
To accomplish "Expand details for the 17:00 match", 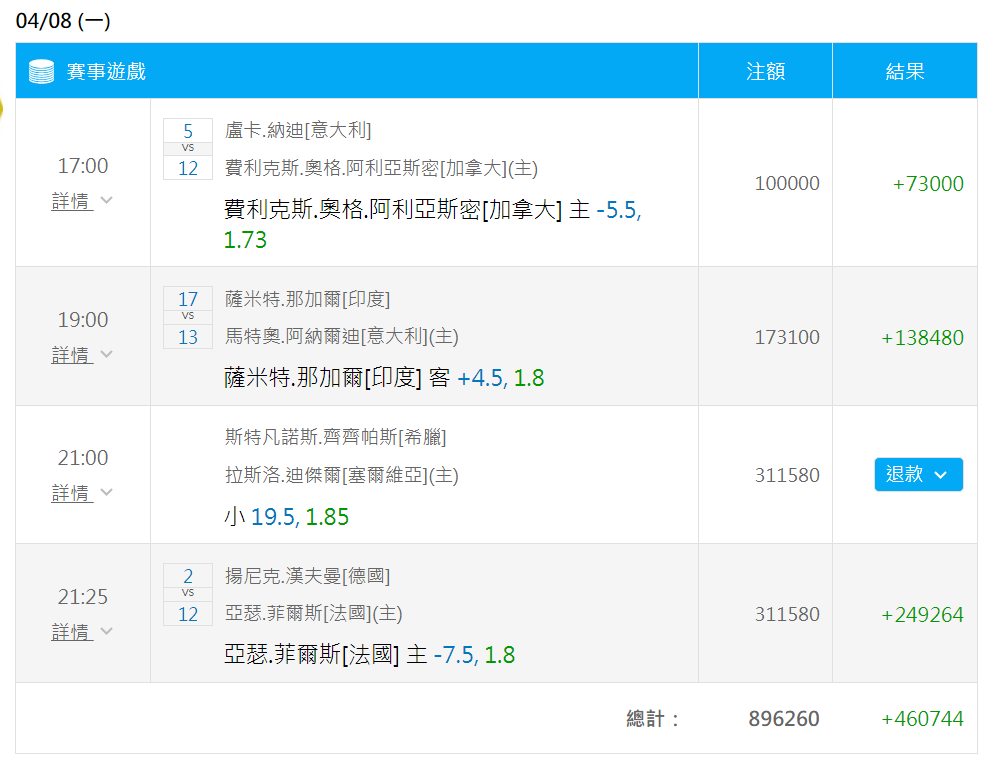I will point(72,201).
